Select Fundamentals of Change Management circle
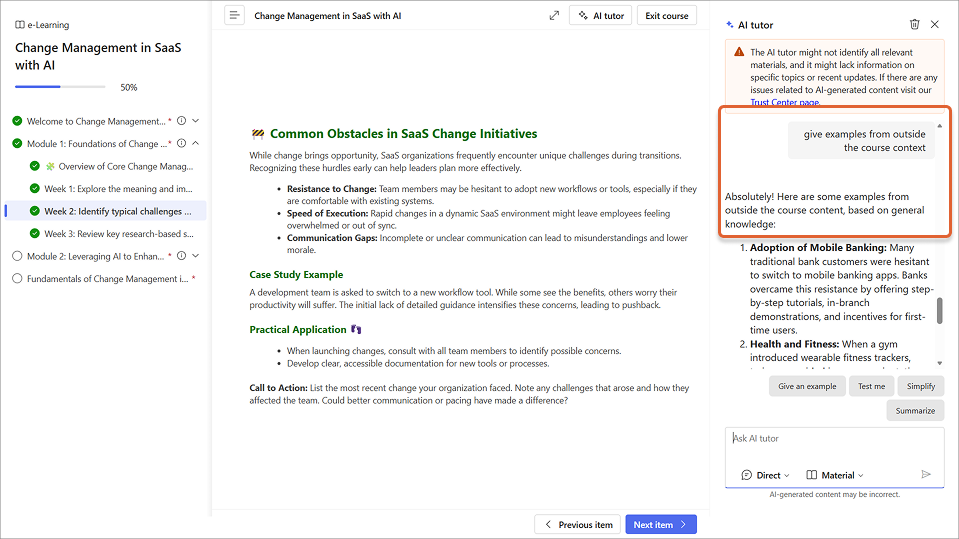 [17, 278]
